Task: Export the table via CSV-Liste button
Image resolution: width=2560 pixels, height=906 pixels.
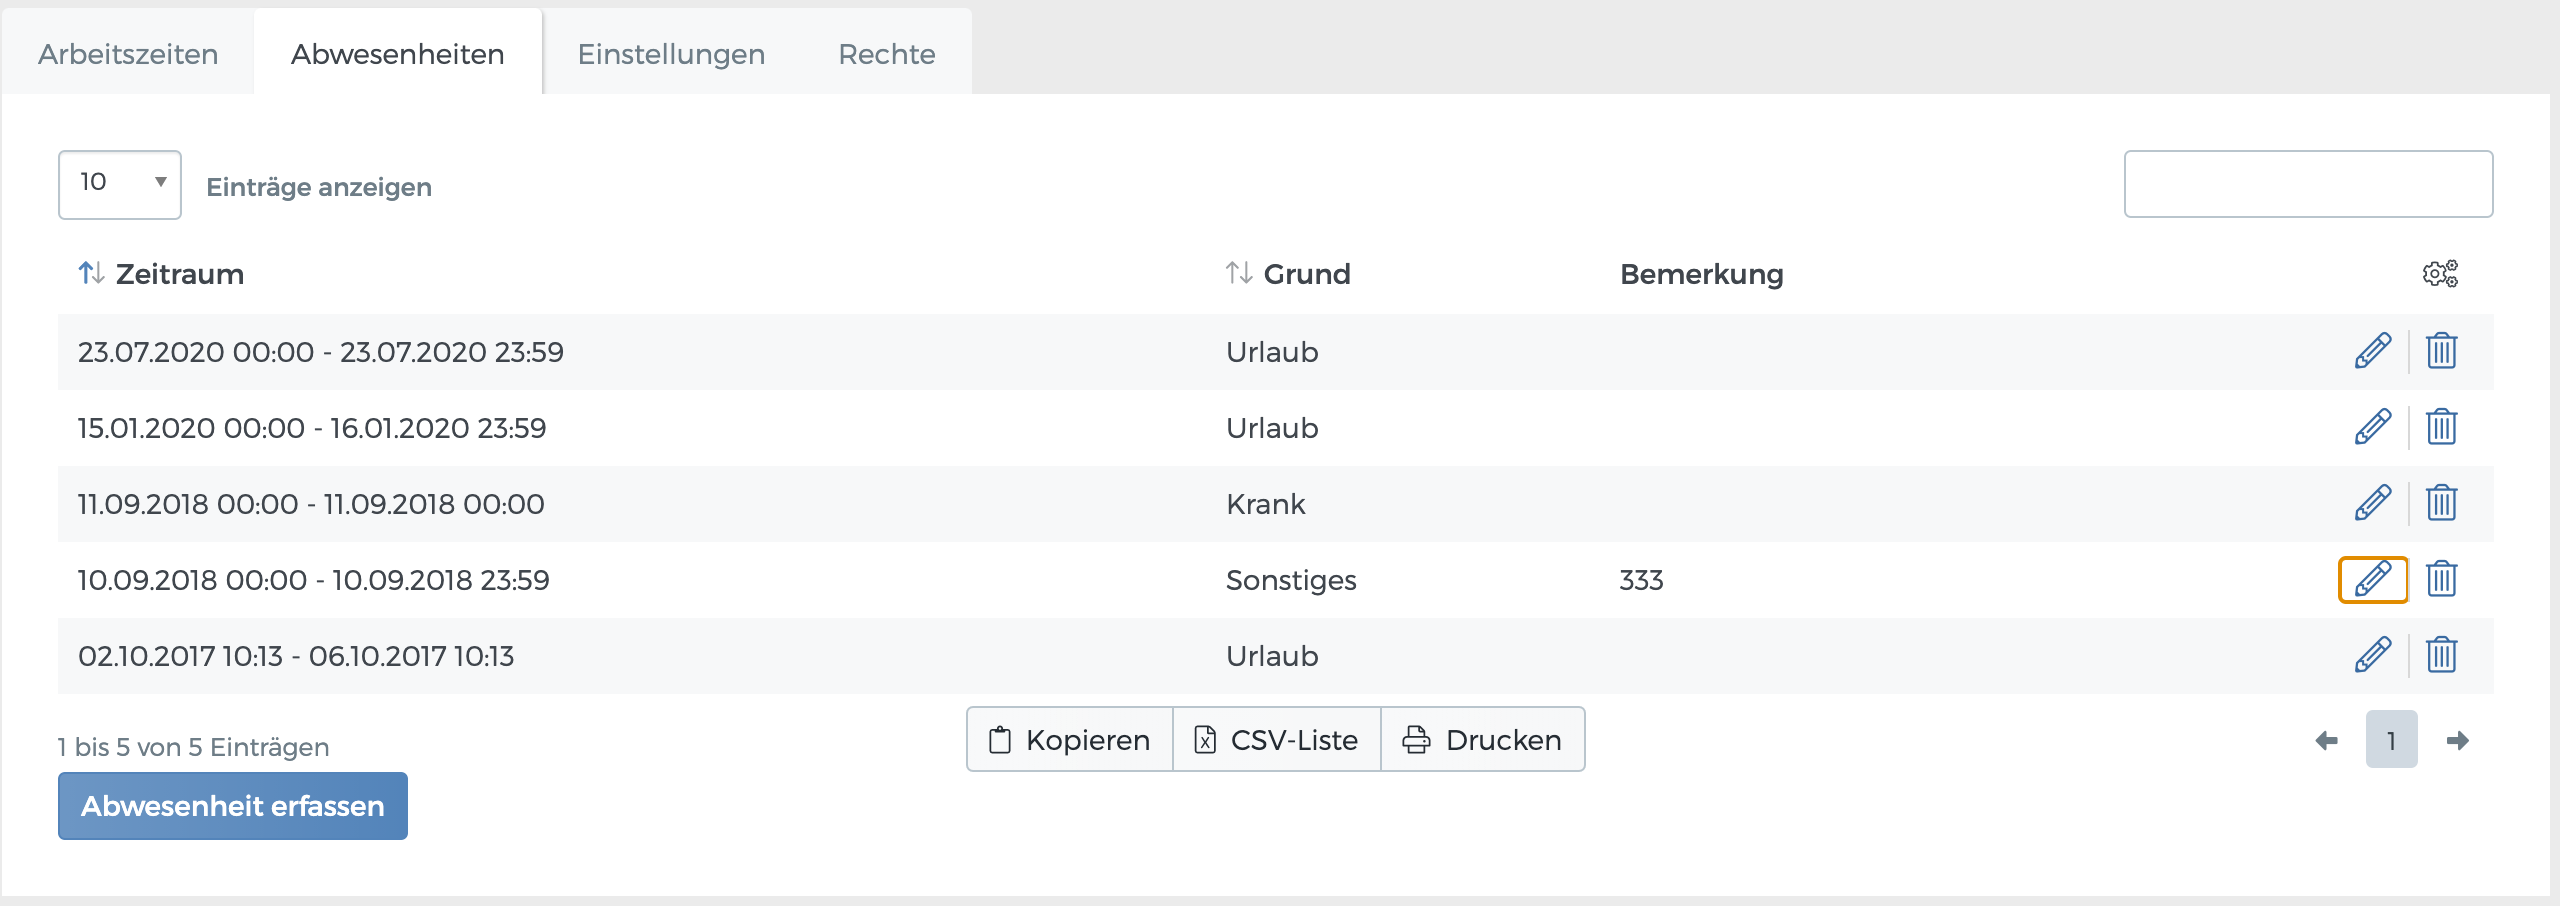Action: click(1276, 740)
